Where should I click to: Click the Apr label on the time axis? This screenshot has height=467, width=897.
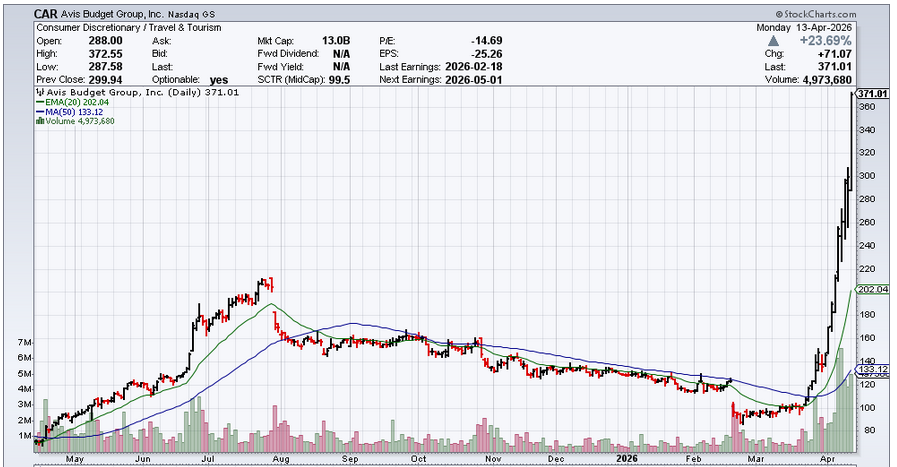pyautogui.click(x=827, y=459)
